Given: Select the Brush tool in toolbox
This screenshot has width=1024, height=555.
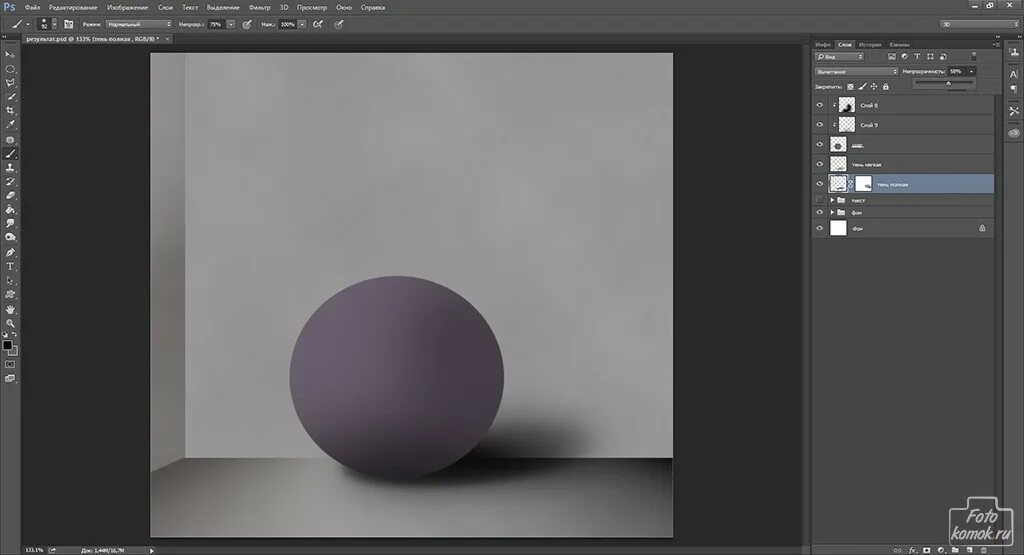Looking at the screenshot, I should click(x=10, y=153).
